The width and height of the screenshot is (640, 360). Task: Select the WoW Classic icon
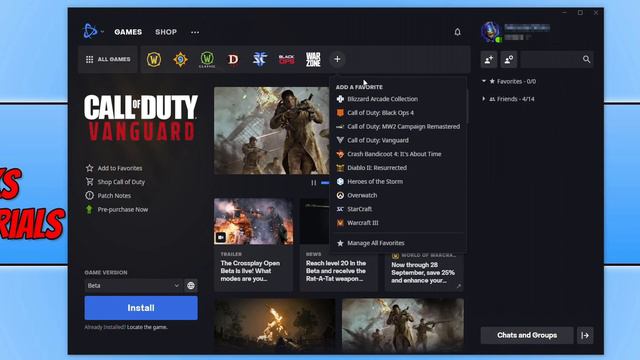tap(207, 60)
